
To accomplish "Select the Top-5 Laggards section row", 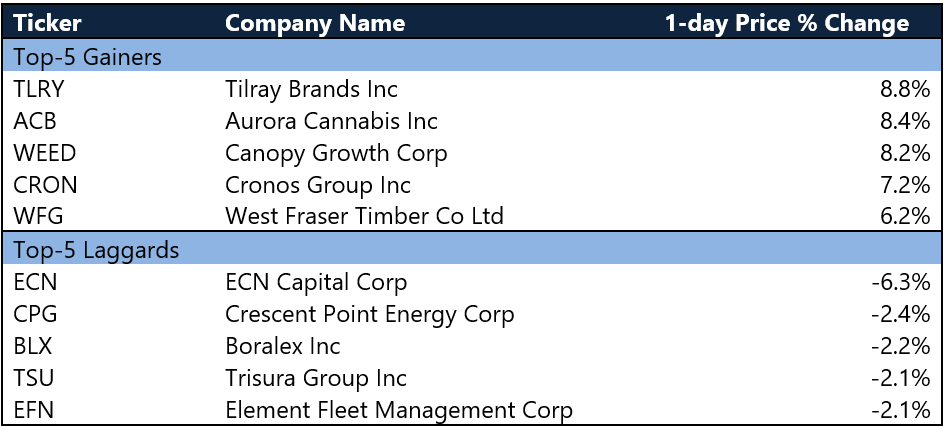I will 472,249.
